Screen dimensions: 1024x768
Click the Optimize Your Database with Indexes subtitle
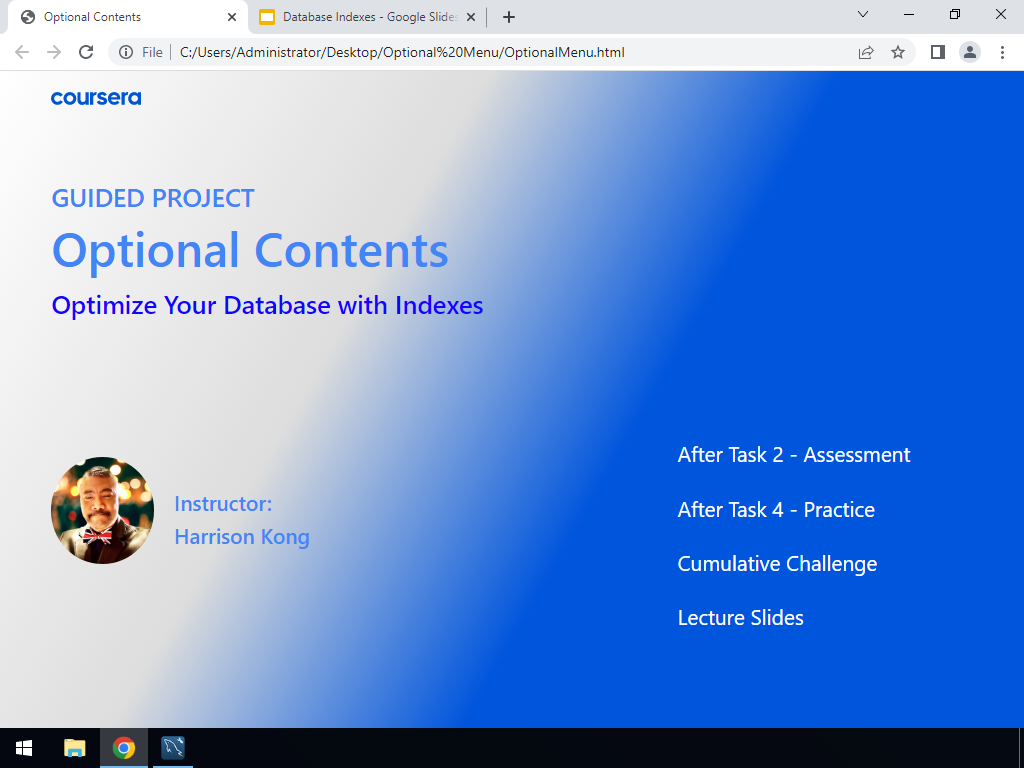pyautogui.click(x=267, y=306)
